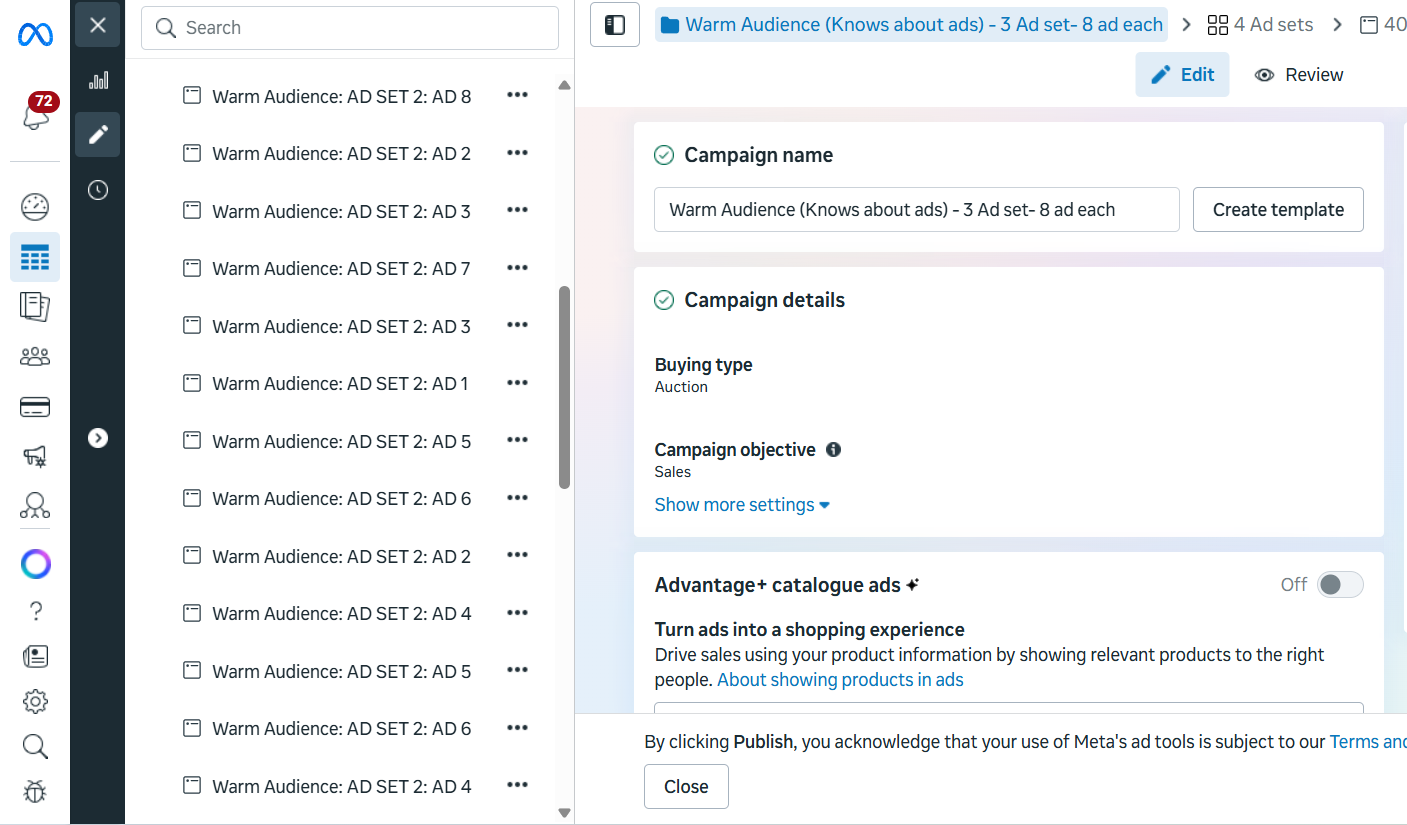Toggle Advantage+ catalogue ads switch

tap(1339, 585)
